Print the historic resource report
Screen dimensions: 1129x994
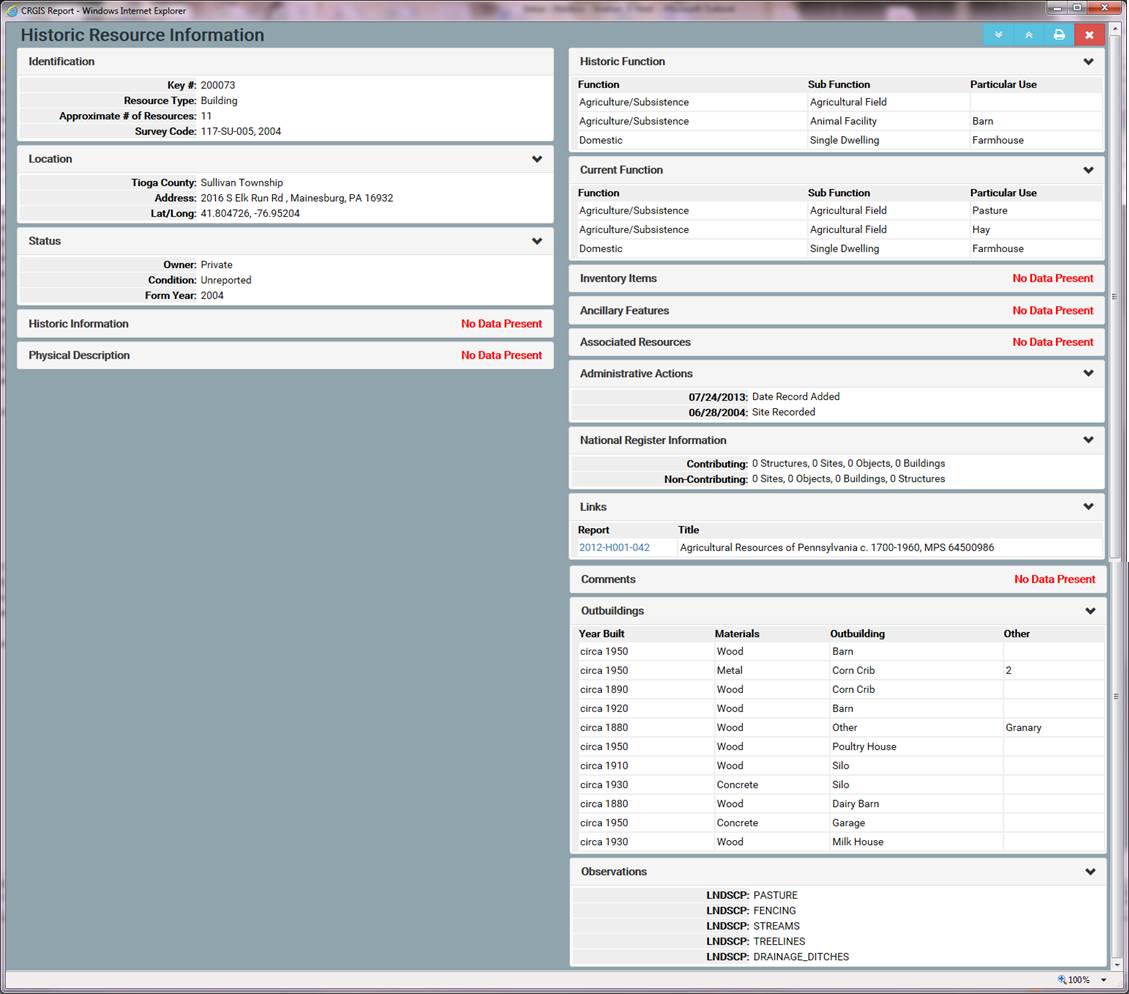[x=1059, y=35]
